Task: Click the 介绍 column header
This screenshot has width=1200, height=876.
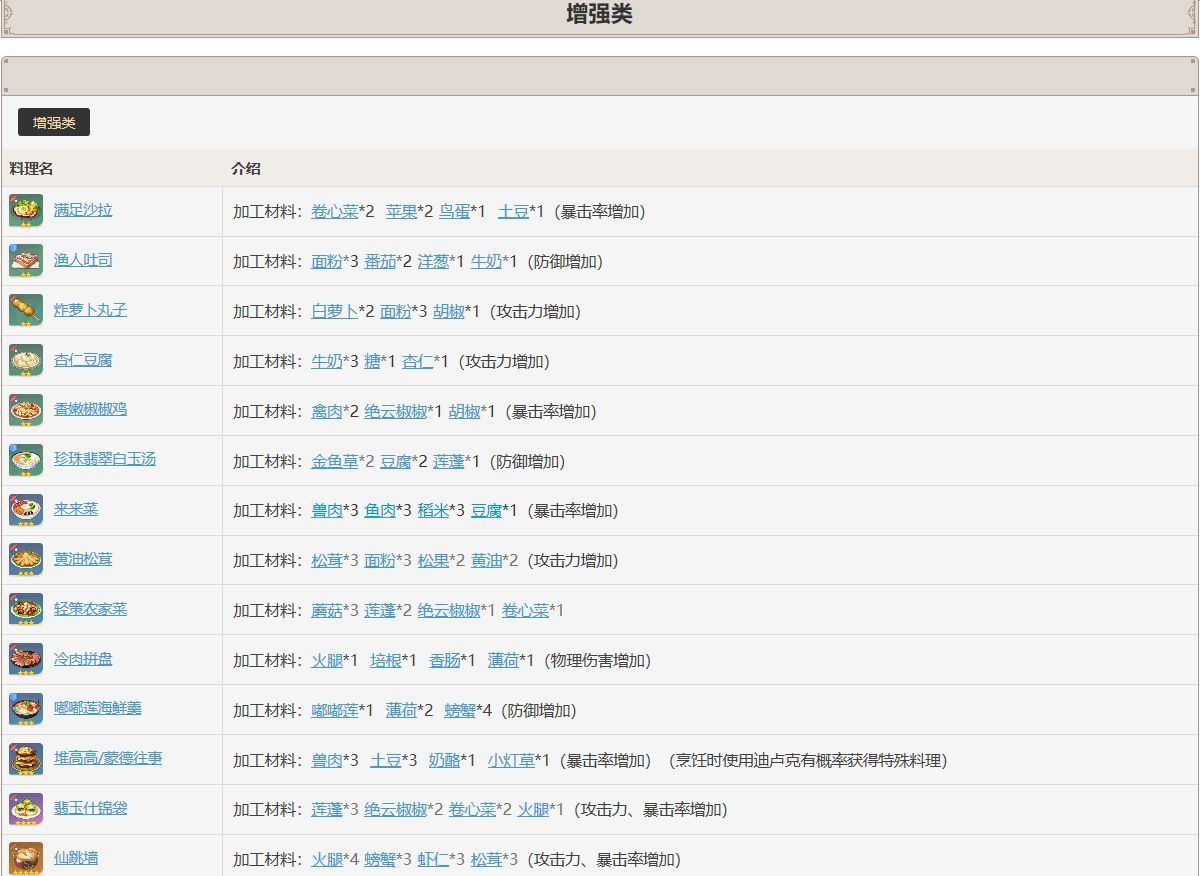Action: pos(246,169)
